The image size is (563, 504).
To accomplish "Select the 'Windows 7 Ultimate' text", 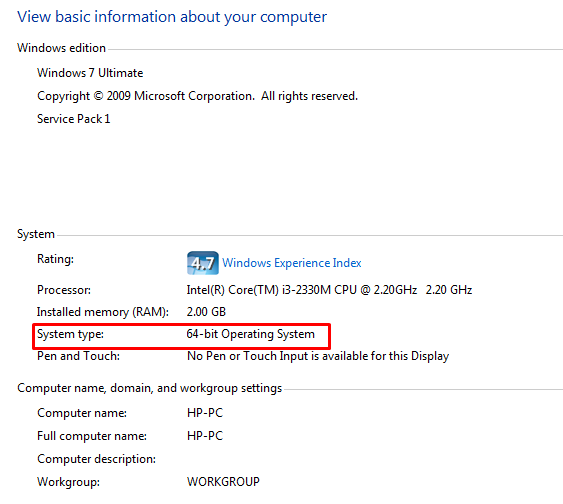I will (90, 73).
